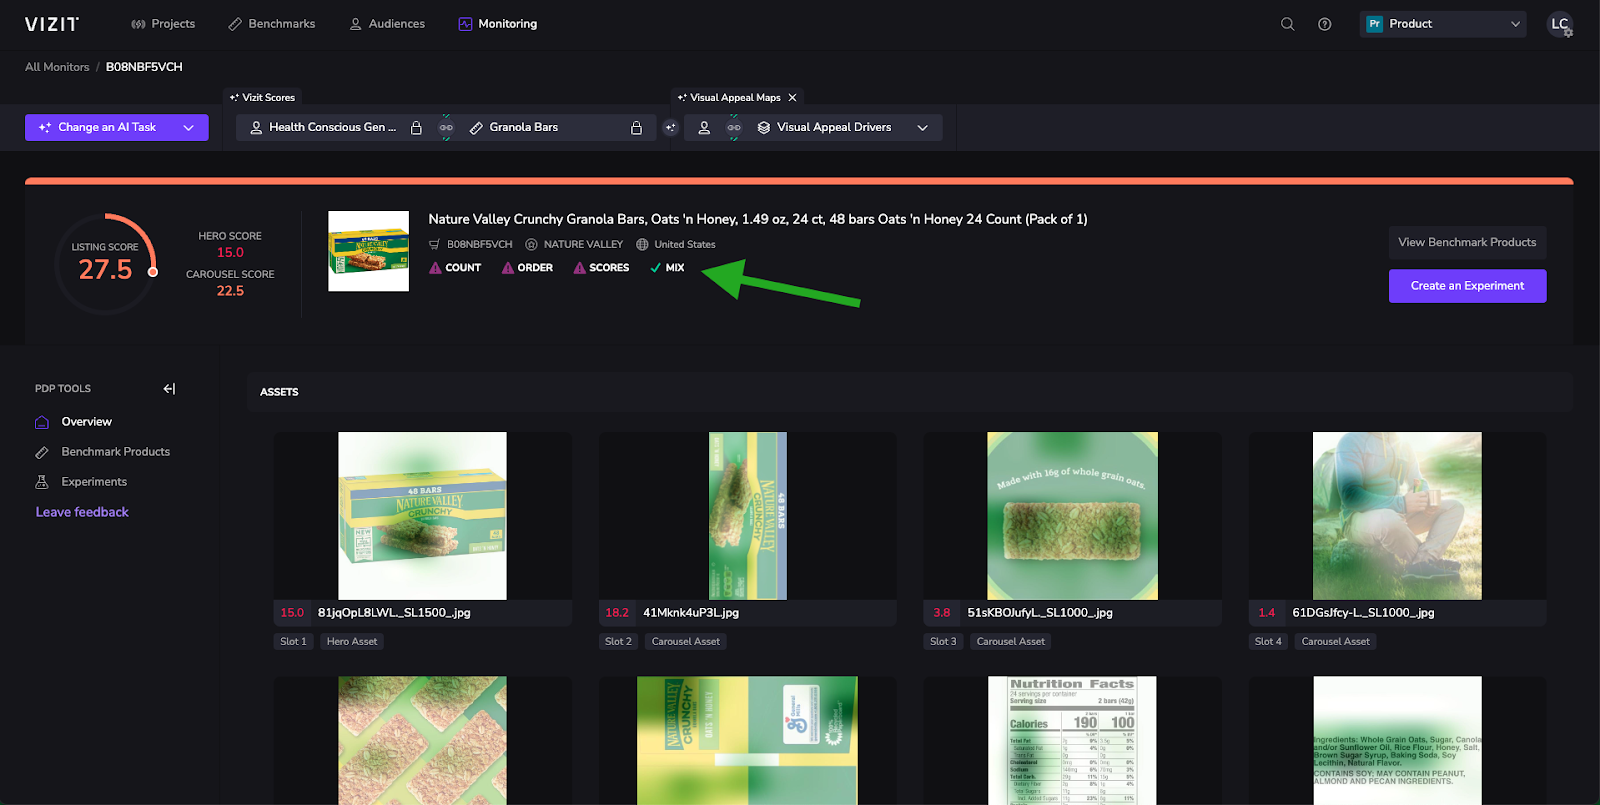Screen dimensions: 1600x805
Task: Click the Hero Score 15.0 value
Action: [230, 253]
